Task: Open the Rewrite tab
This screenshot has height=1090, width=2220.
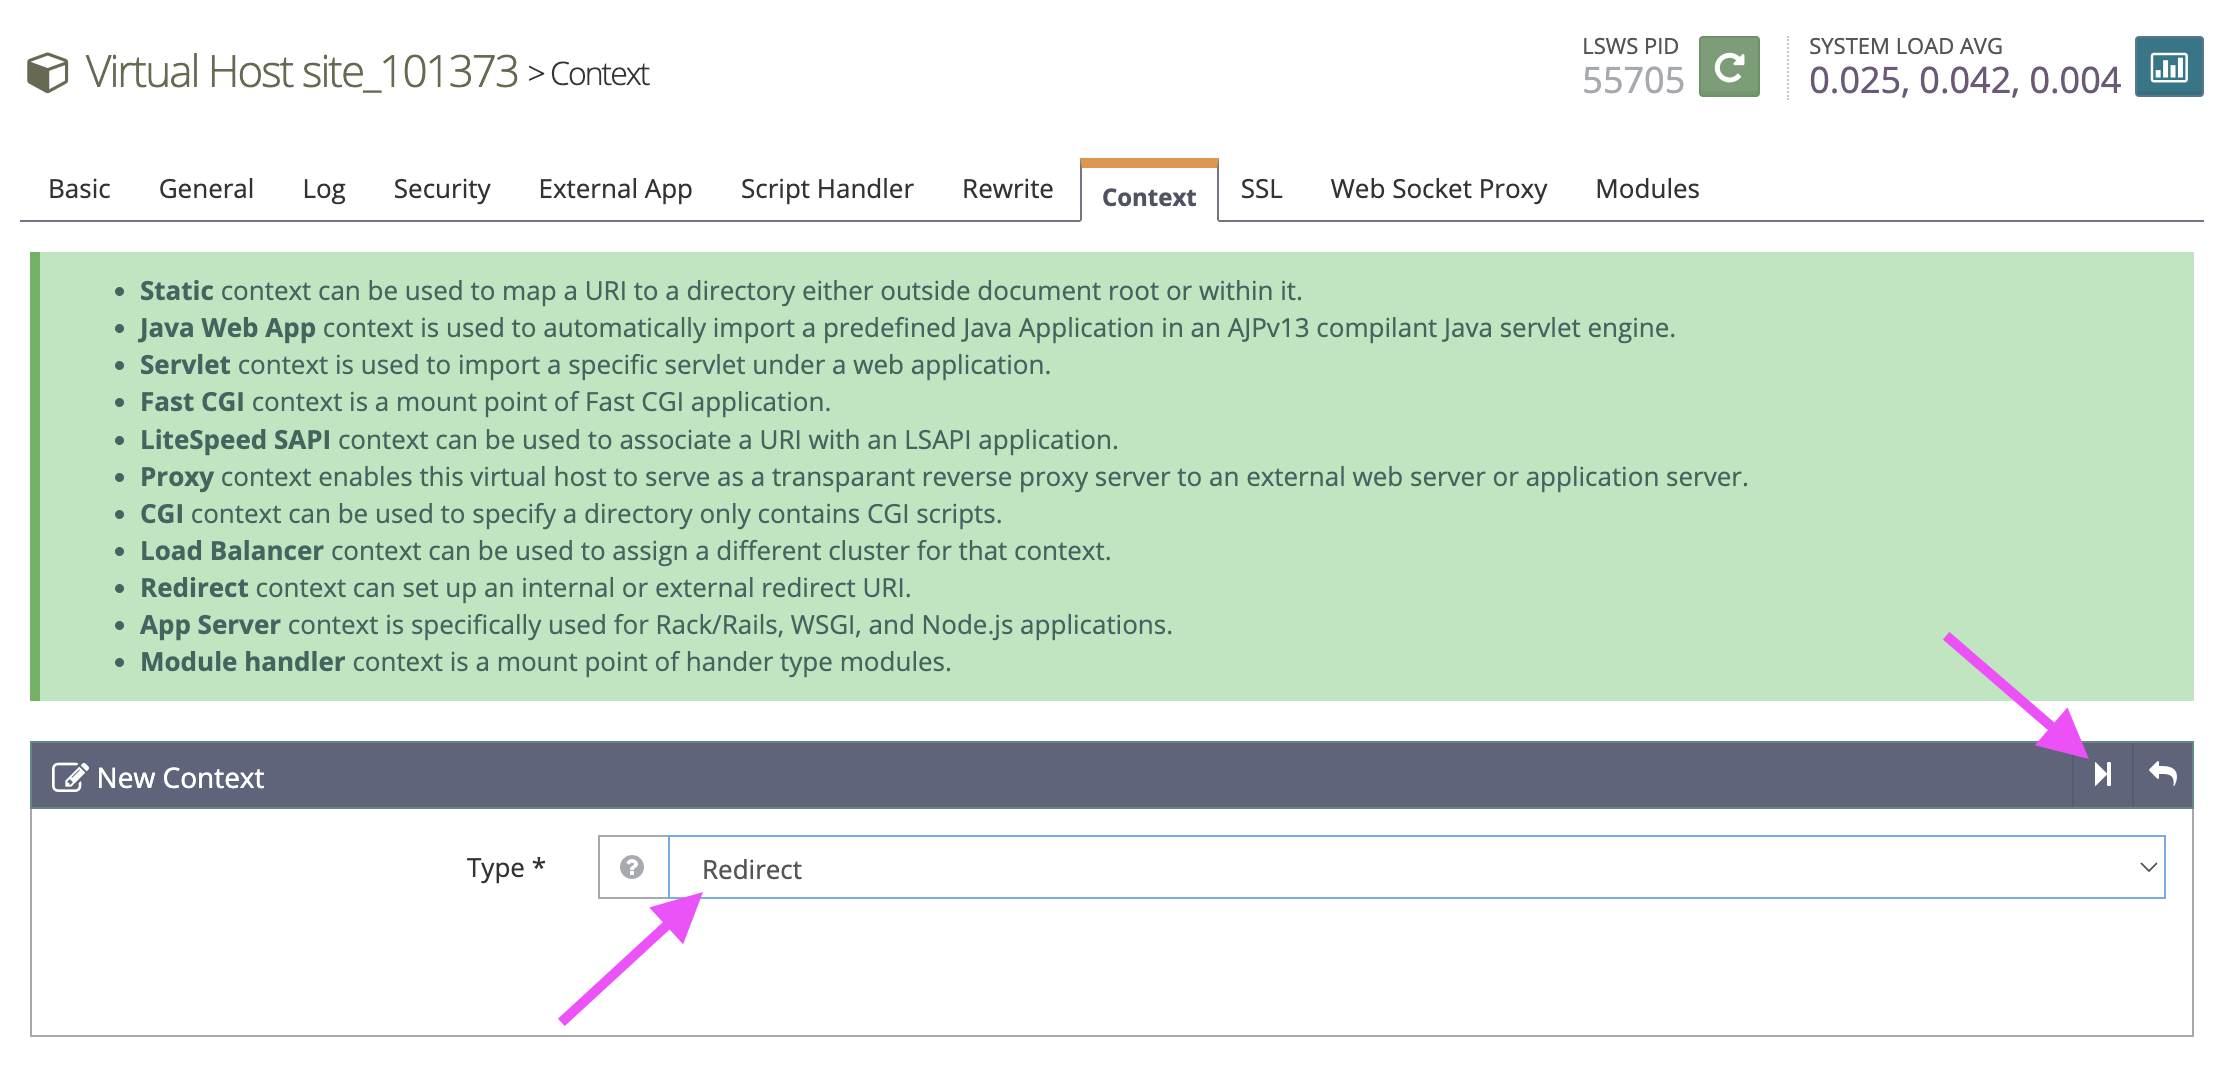Action: pyautogui.click(x=1007, y=189)
